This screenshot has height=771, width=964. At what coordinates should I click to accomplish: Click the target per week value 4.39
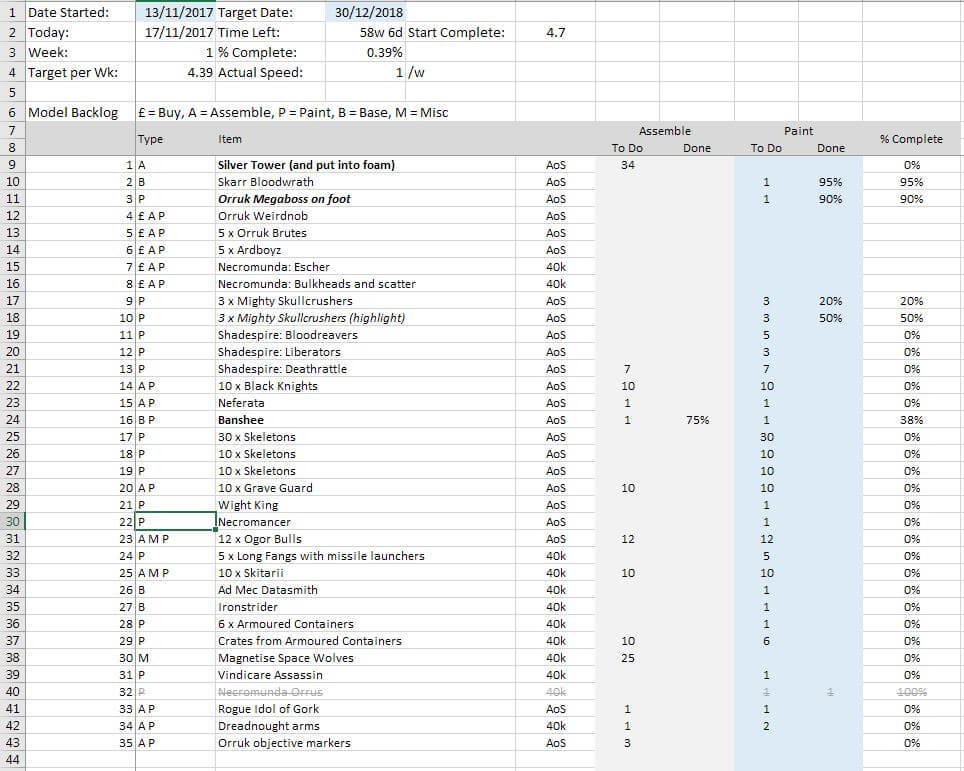[x=175, y=73]
